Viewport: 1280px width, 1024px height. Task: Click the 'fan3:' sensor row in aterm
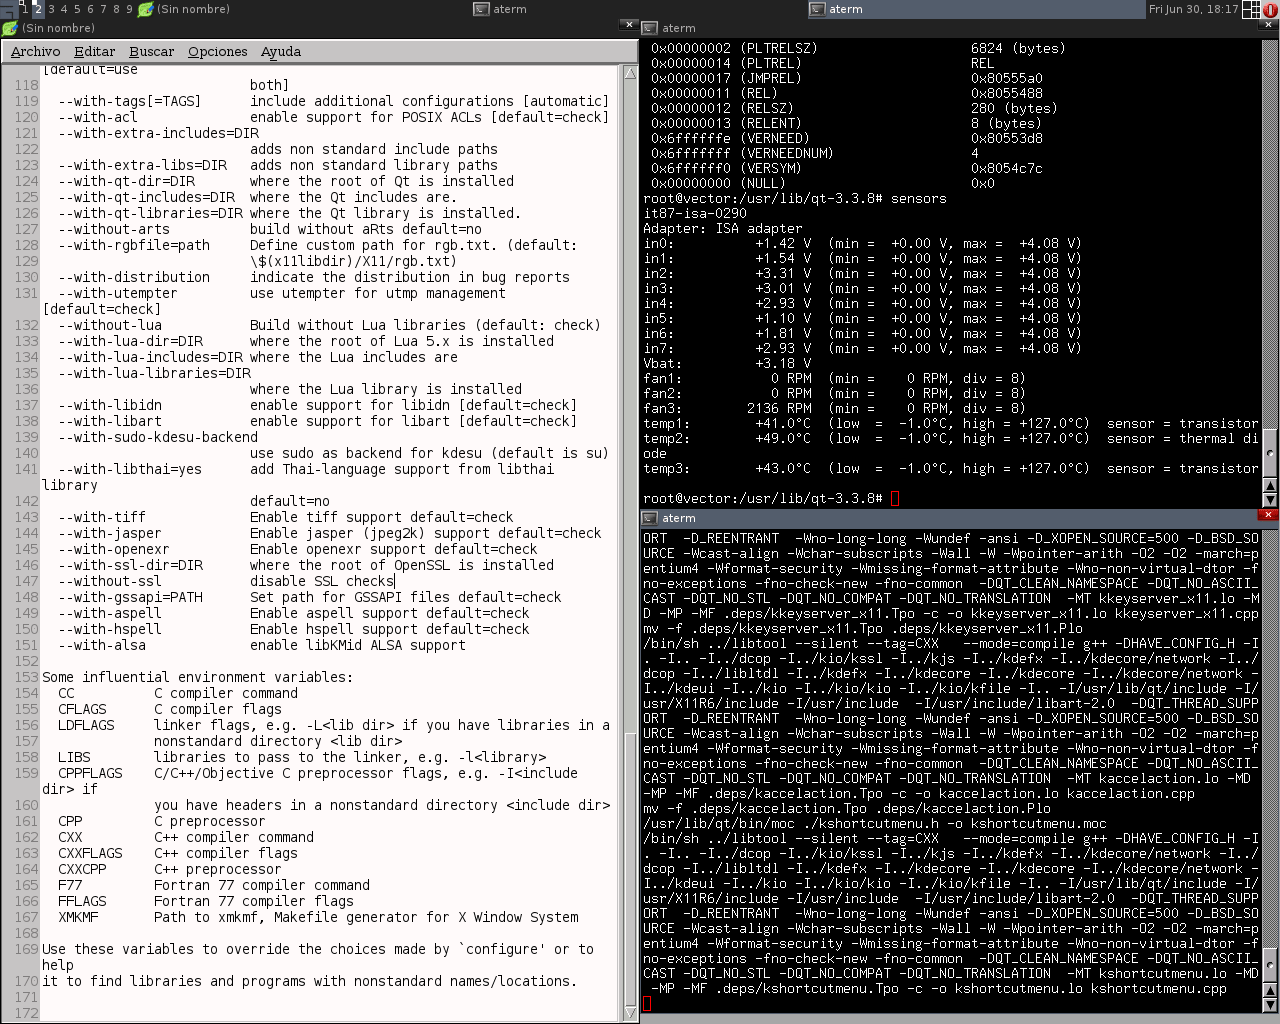(x=834, y=408)
